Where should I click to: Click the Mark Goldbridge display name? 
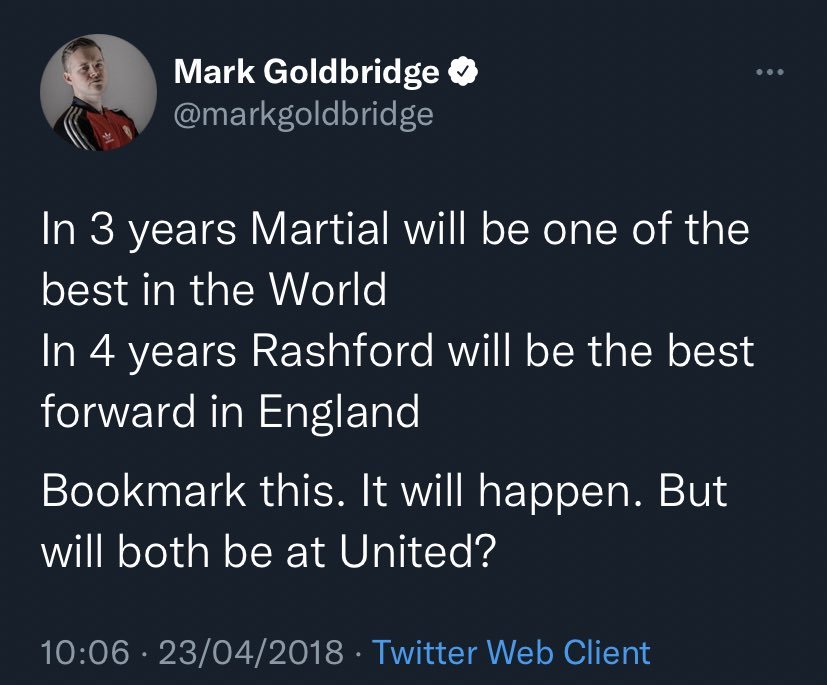click(307, 72)
